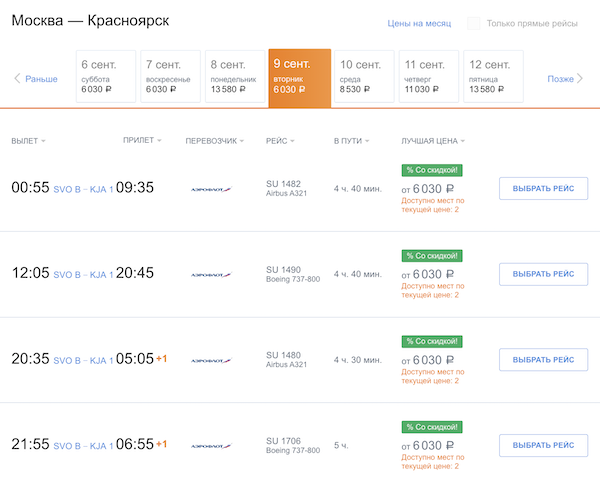Click green discount badge on 00:55 flight
The width and height of the screenshot is (600, 487).
click(x=431, y=170)
